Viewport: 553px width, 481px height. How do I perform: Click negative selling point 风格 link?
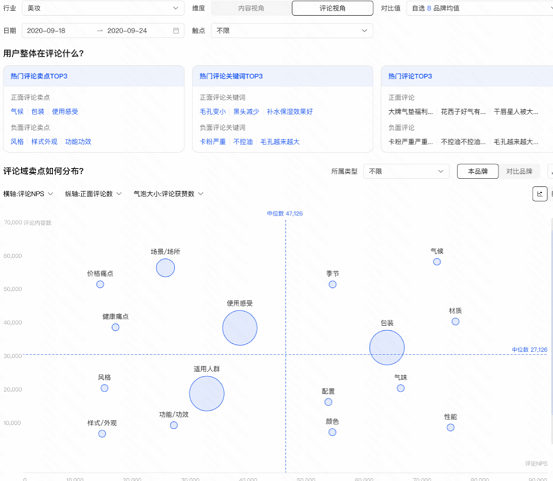coord(17,141)
